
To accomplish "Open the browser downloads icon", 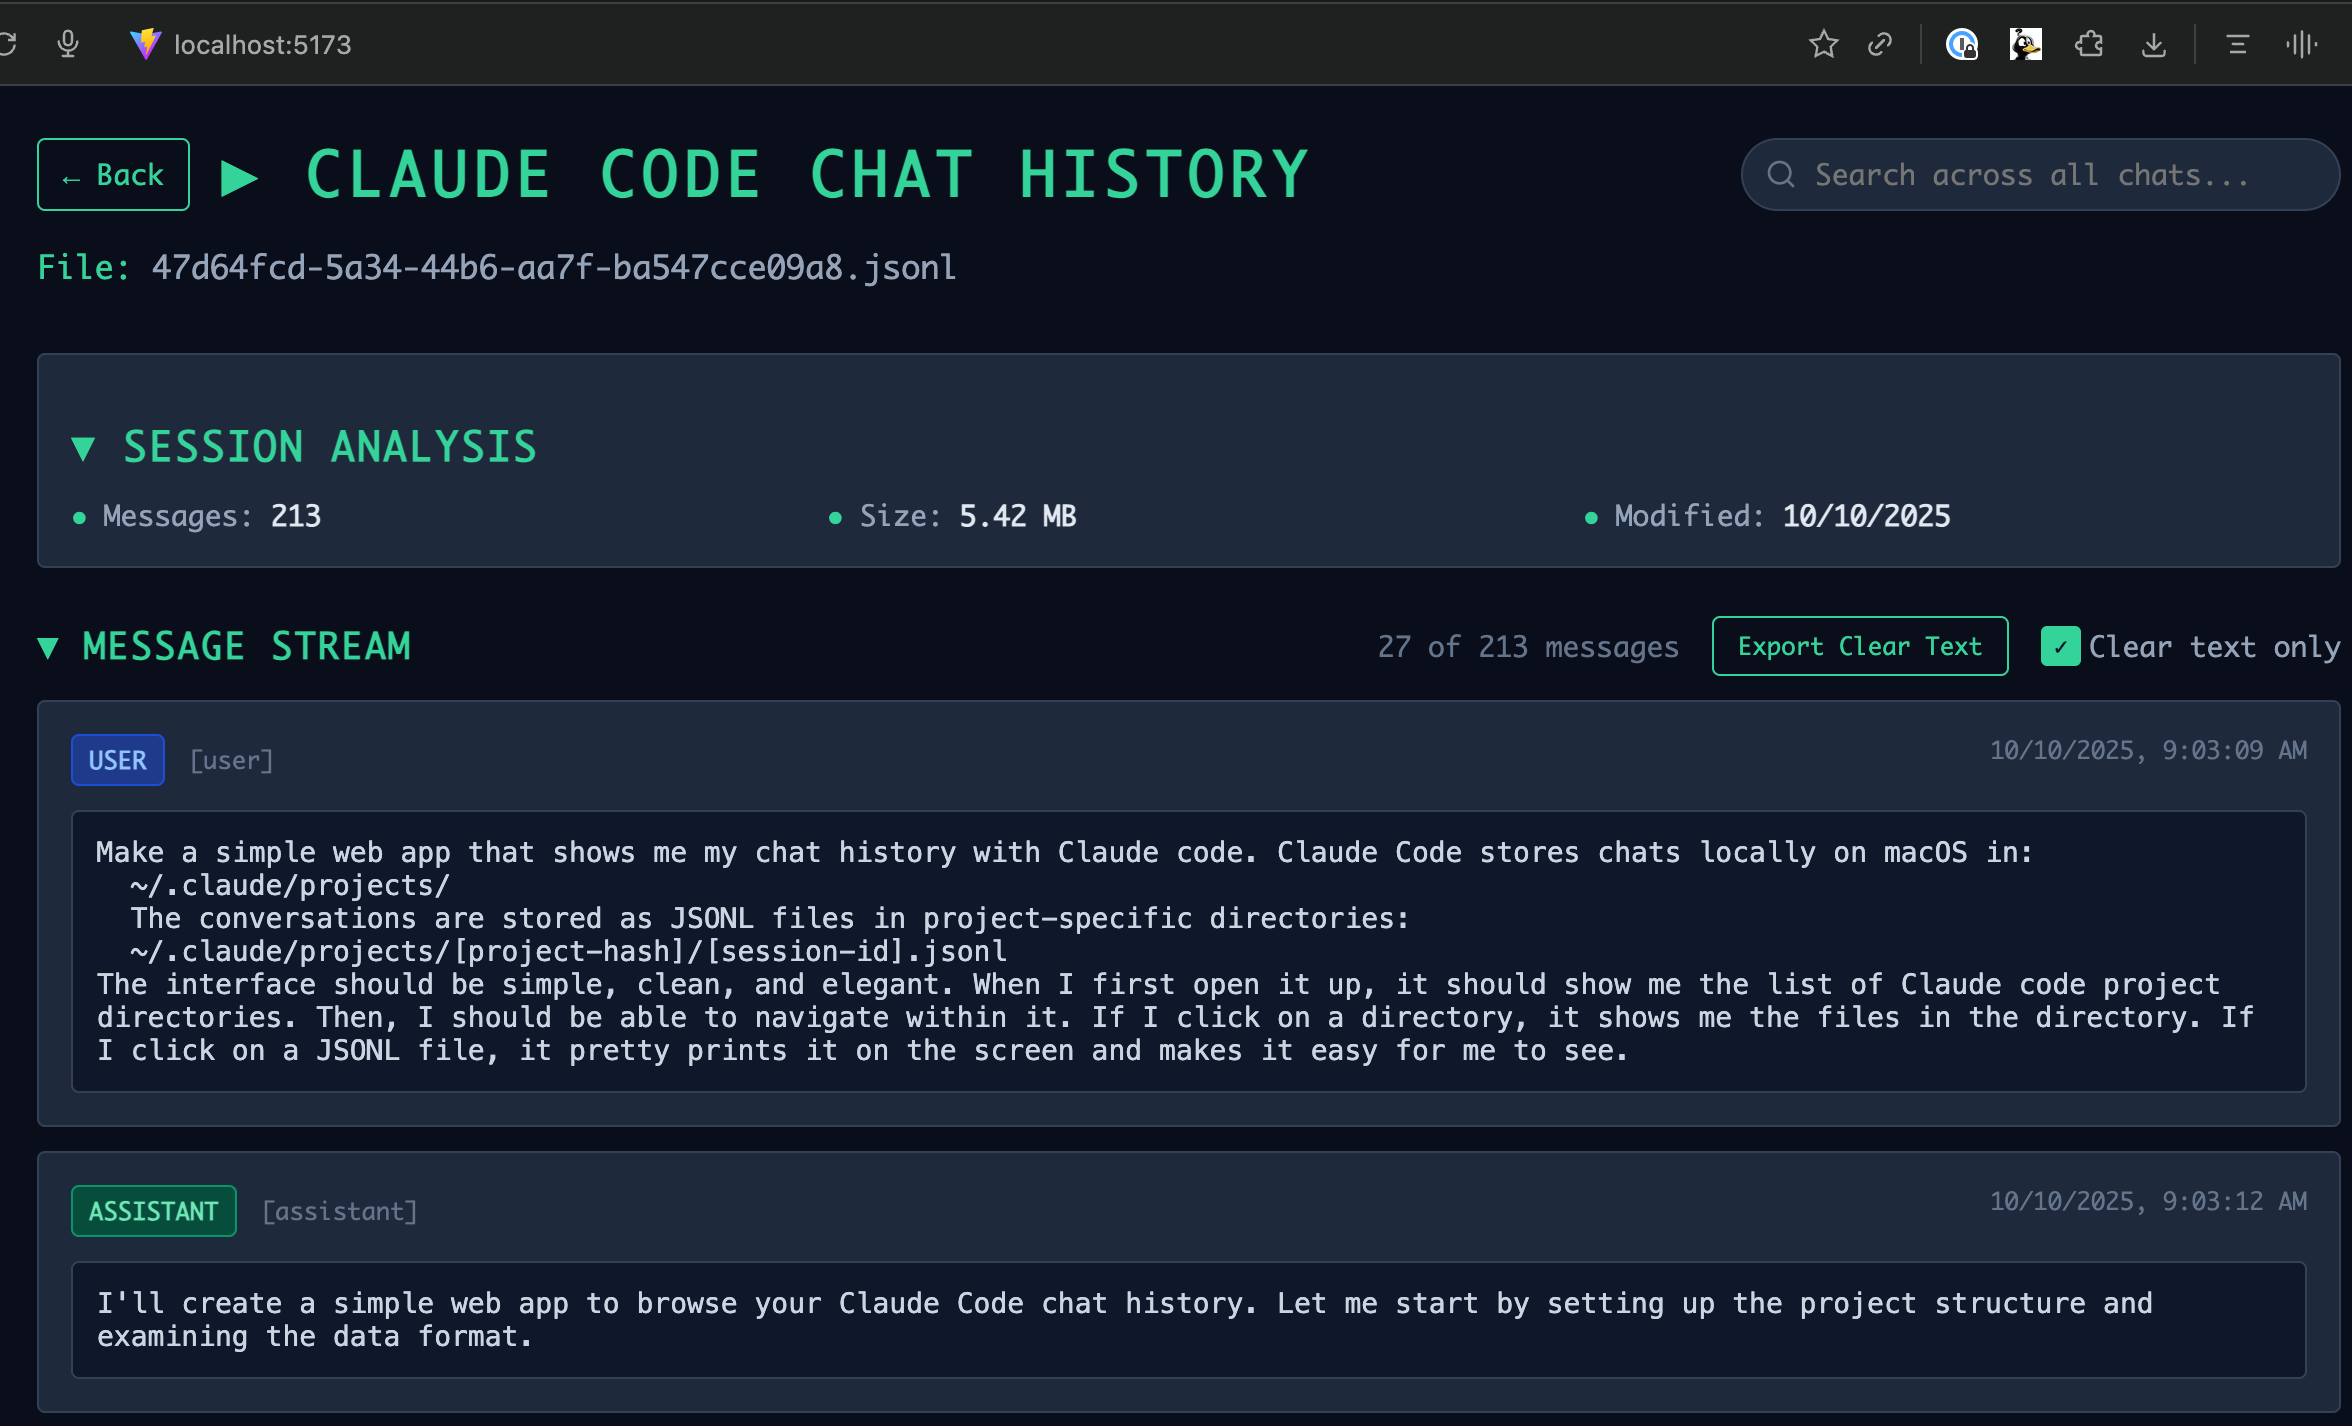I will (2154, 44).
